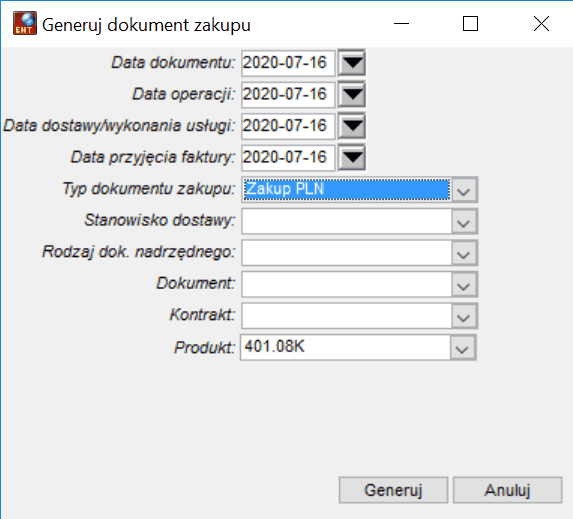Expand the Stanowisko dostawy dropdown
The image size is (573, 519).
coord(464,221)
